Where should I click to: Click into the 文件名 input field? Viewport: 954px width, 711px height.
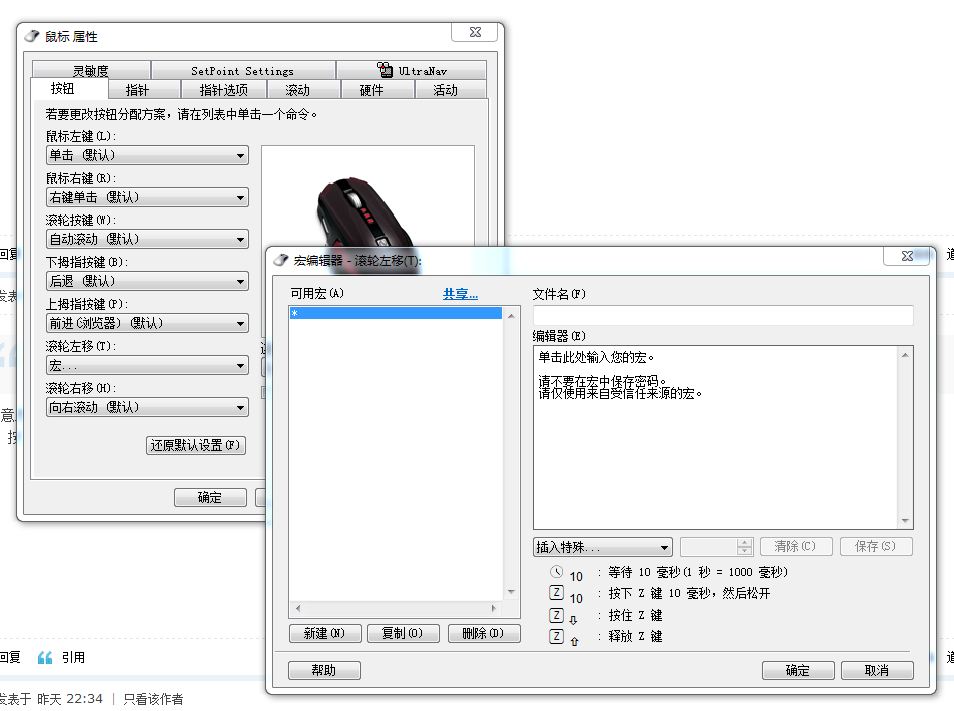722,315
